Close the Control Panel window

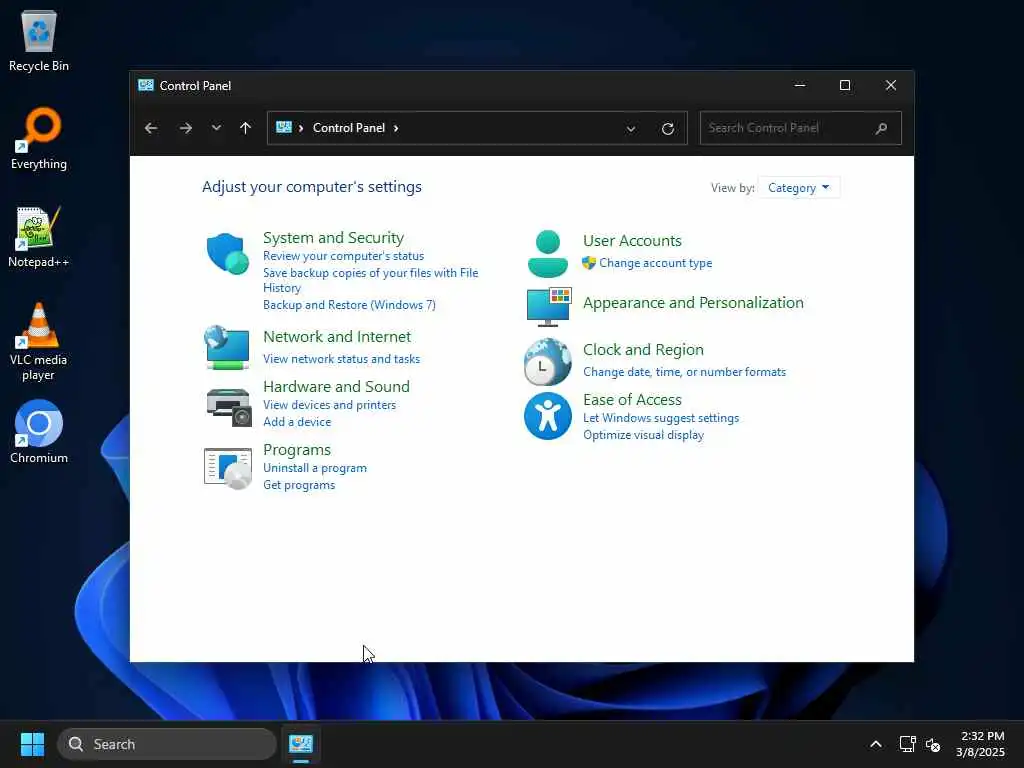(x=891, y=86)
